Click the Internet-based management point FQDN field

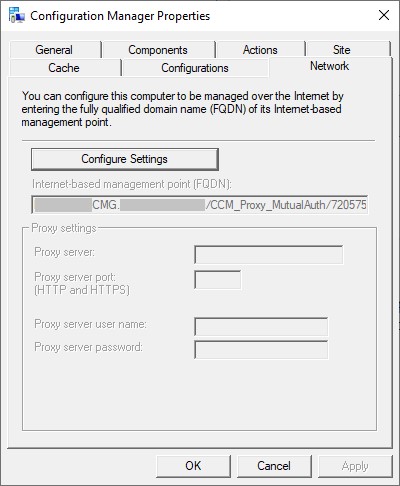200,204
